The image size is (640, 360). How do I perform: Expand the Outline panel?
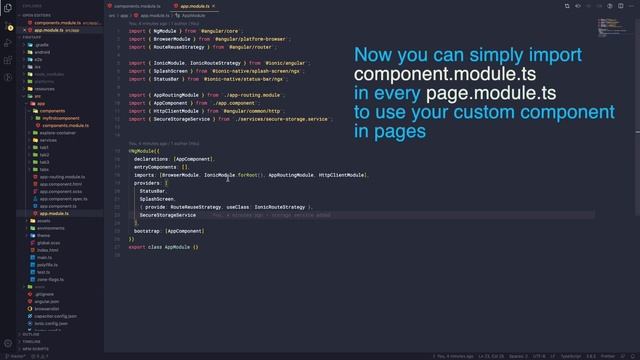click(x=31, y=334)
